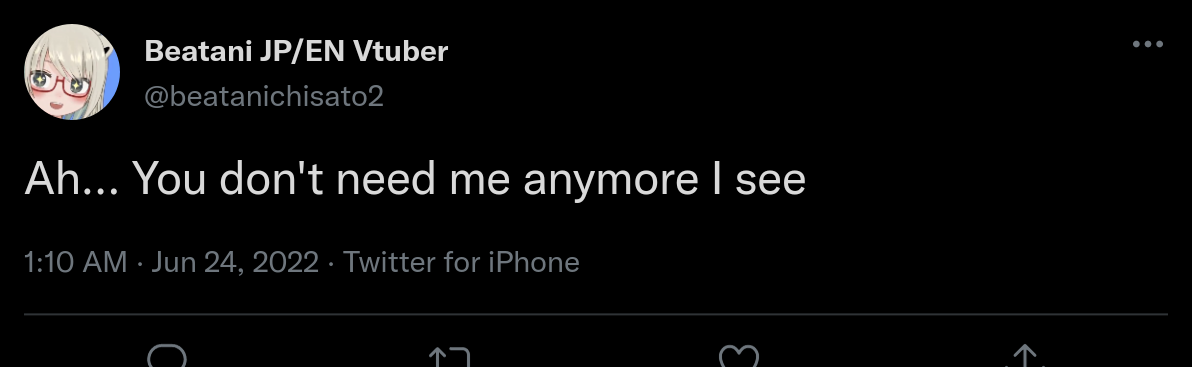
Task: Click the "Ah..." at the tweet start
Action: 71,180
